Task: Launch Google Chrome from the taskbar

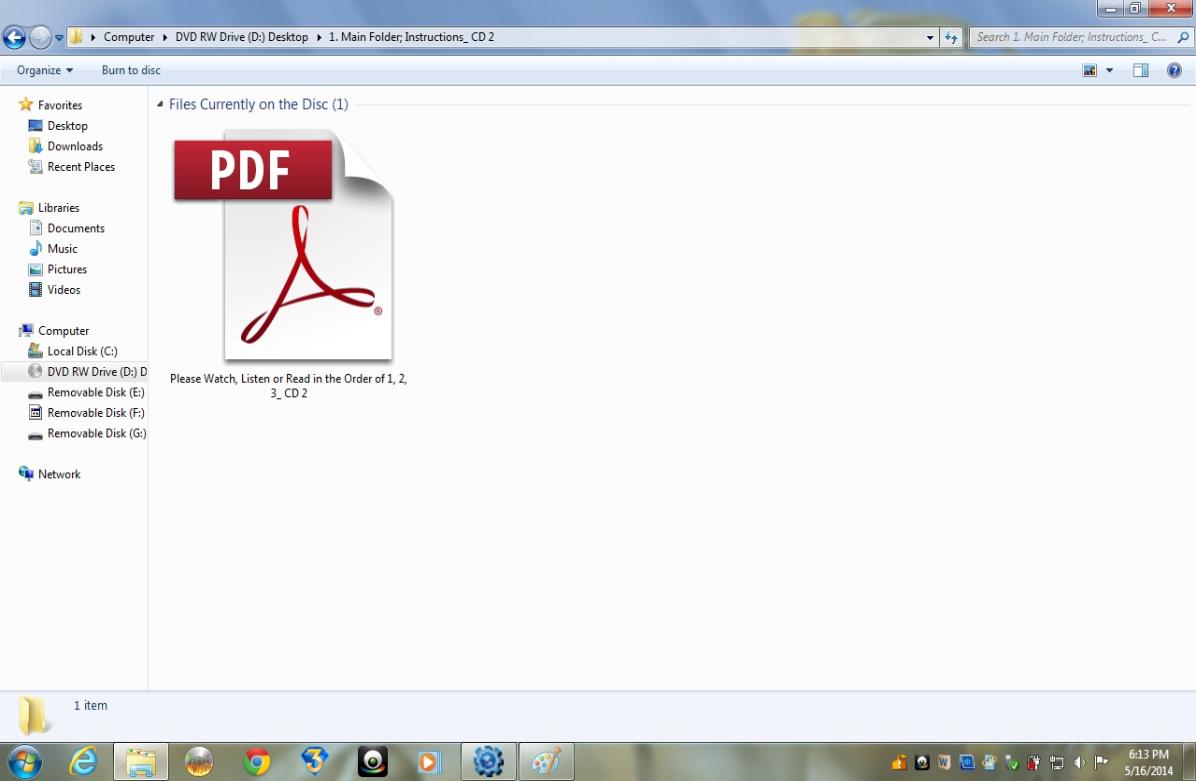Action: (x=257, y=761)
